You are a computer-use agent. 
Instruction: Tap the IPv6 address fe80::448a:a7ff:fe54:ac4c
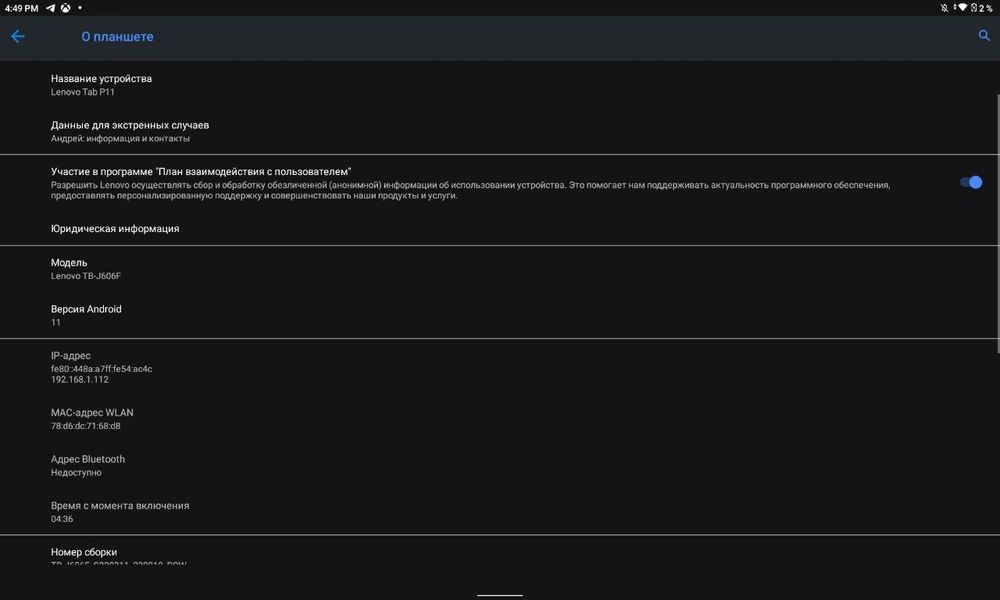pyautogui.click(x=101, y=369)
